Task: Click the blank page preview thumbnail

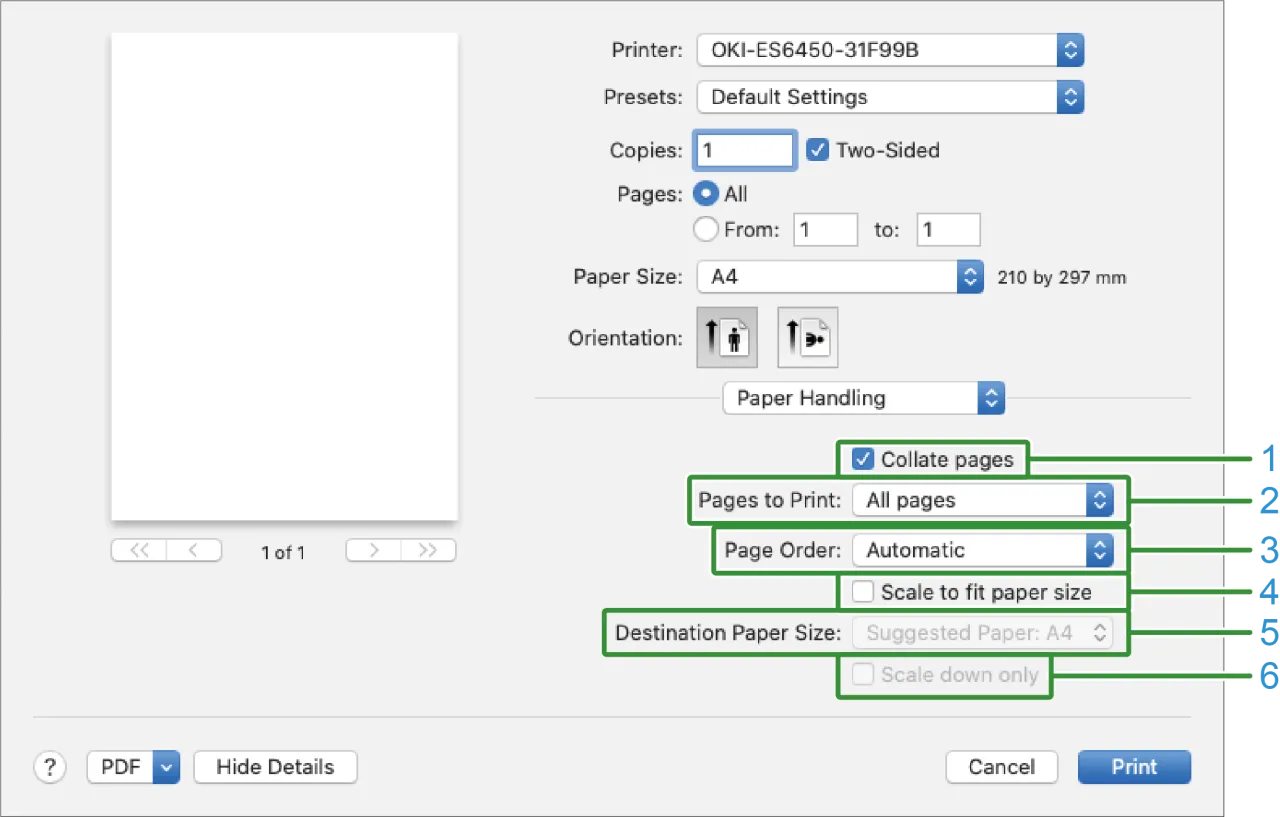Action: point(284,277)
